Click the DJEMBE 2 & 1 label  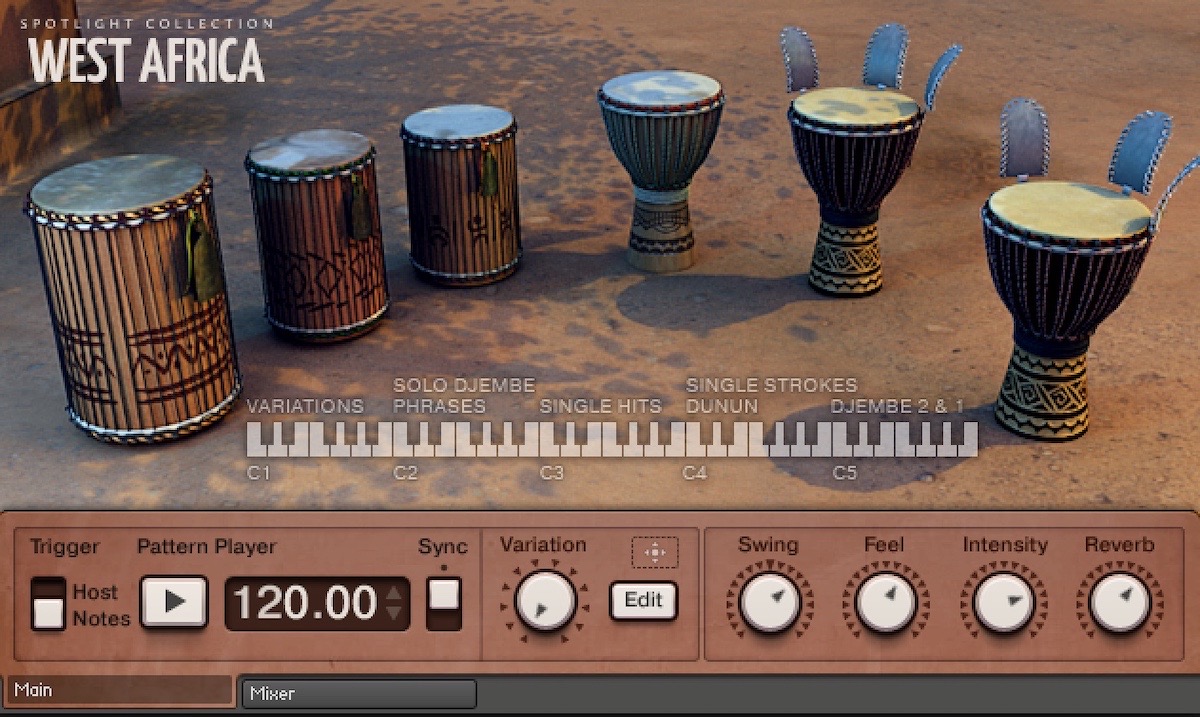point(898,406)
